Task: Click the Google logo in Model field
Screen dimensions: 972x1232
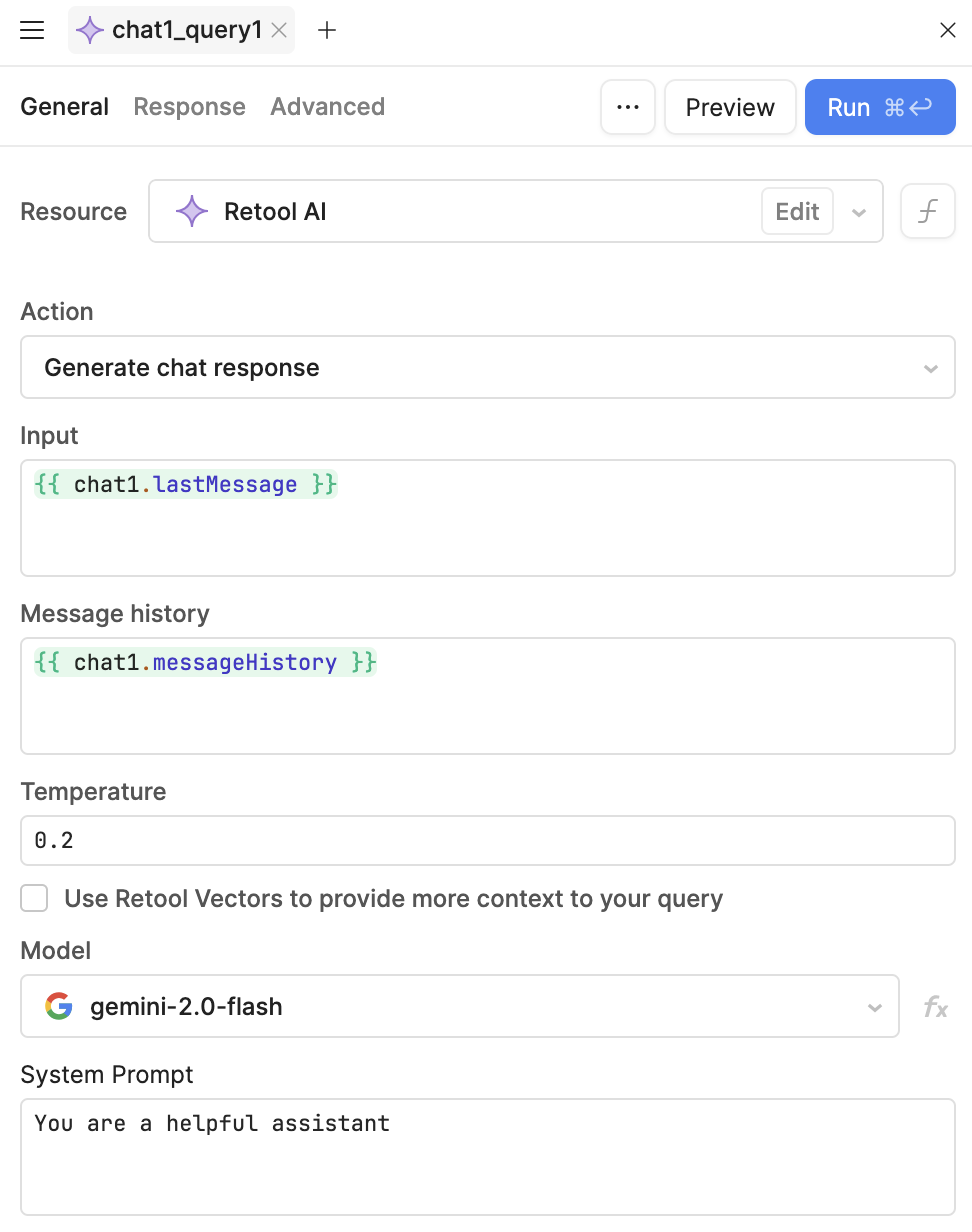Action: [x=59, y=1006]
